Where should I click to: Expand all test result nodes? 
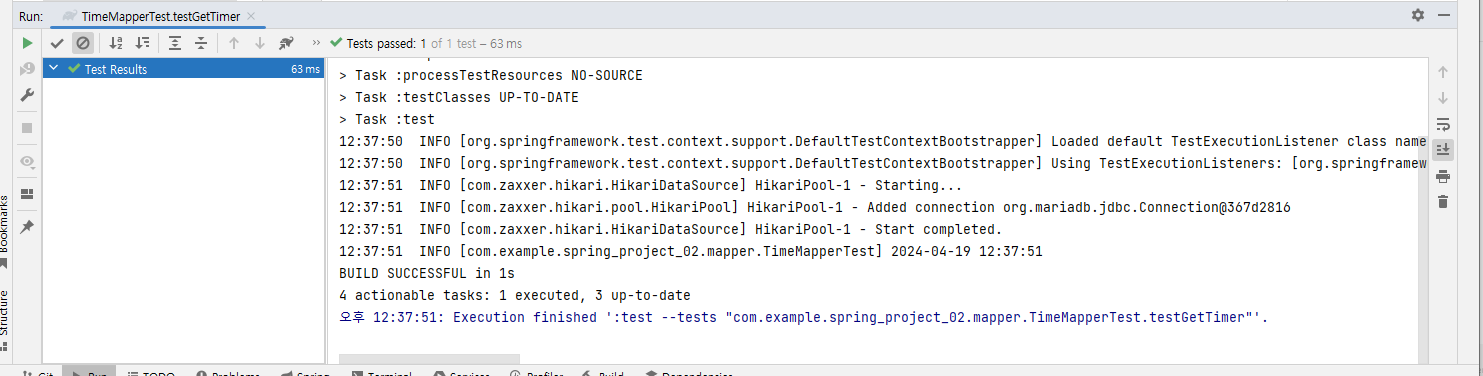pyautogui.click(x=175, y=43)
